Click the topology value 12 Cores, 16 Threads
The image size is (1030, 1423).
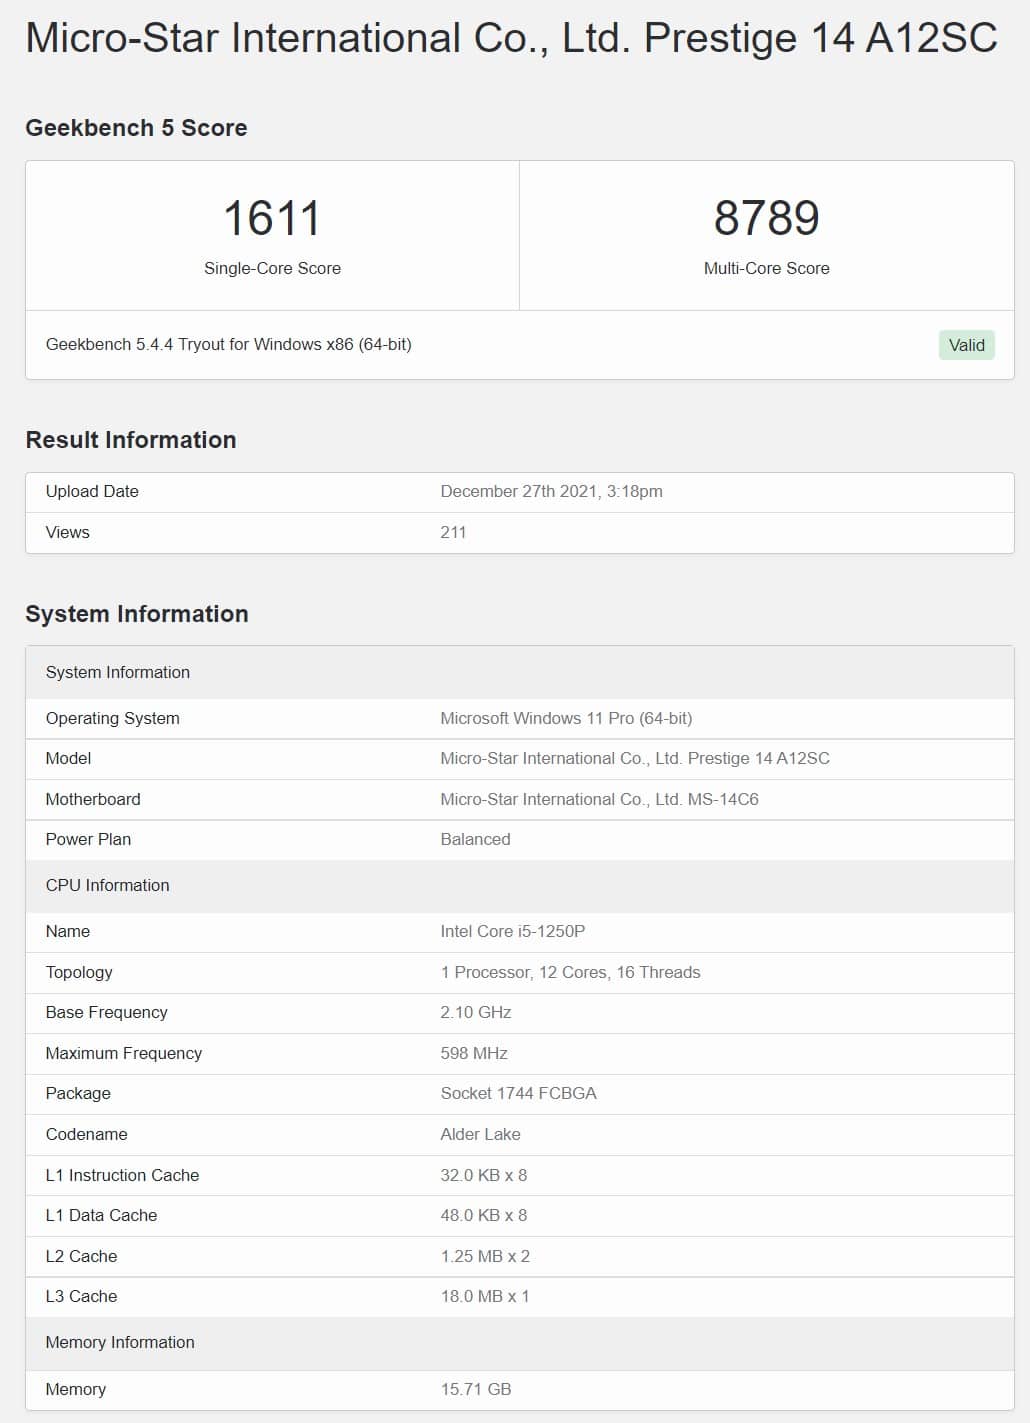coord(570,972)
